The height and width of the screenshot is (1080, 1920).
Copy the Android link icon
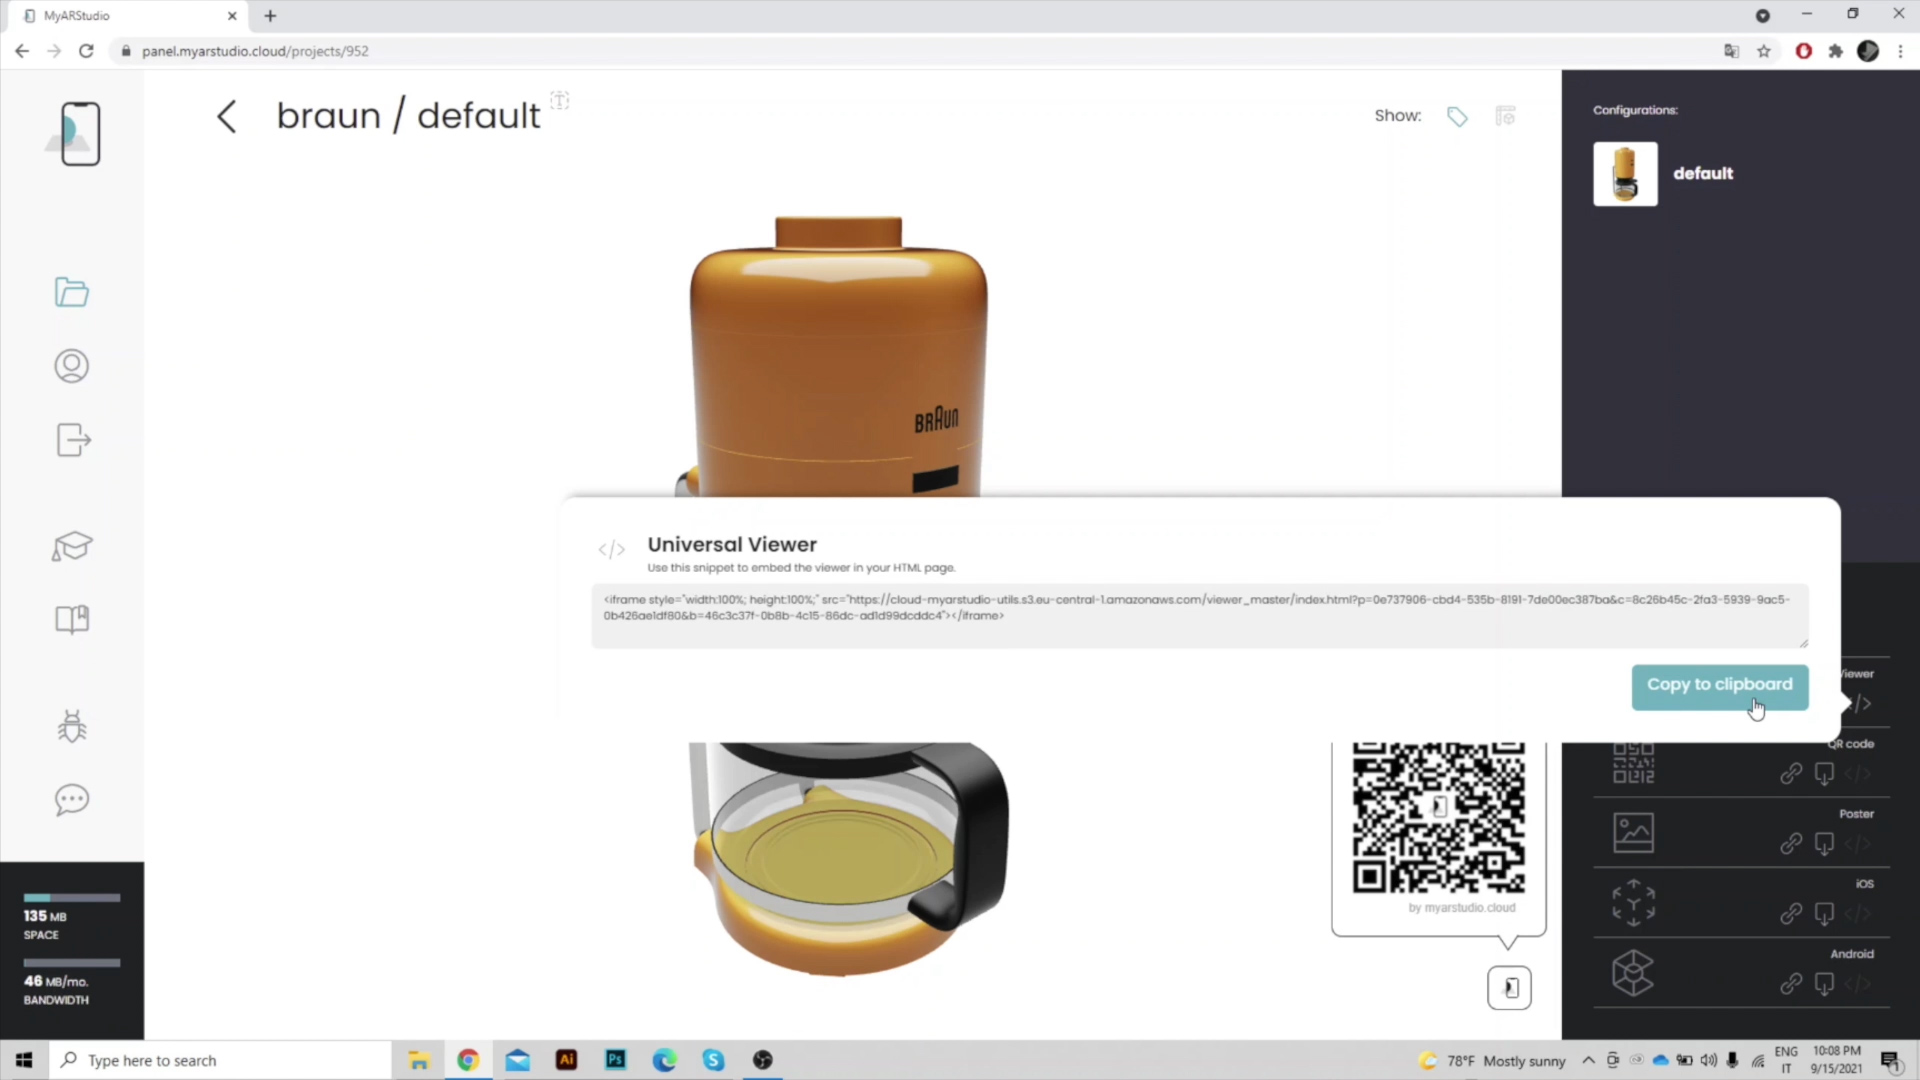[x=1791, y=983]
